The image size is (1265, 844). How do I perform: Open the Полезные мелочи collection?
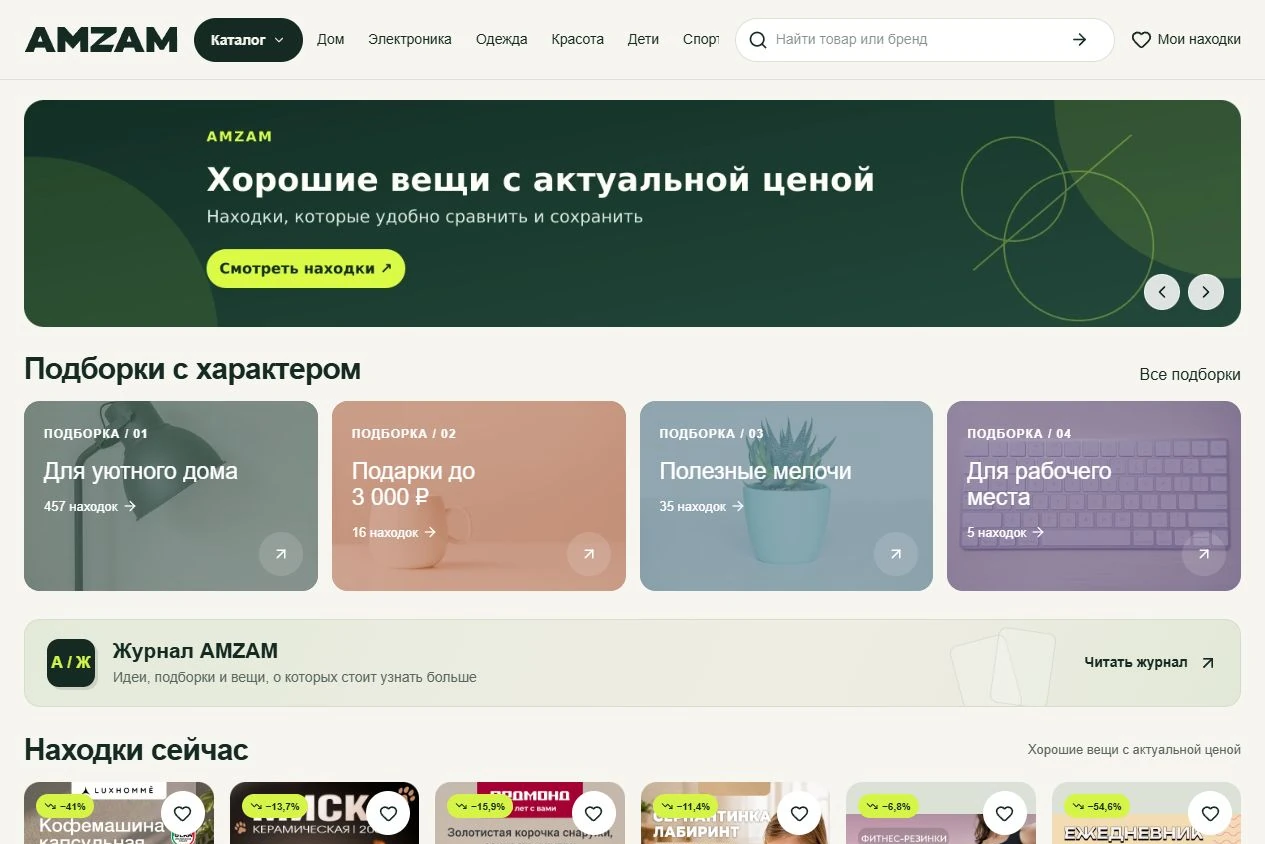click(786, 496)
